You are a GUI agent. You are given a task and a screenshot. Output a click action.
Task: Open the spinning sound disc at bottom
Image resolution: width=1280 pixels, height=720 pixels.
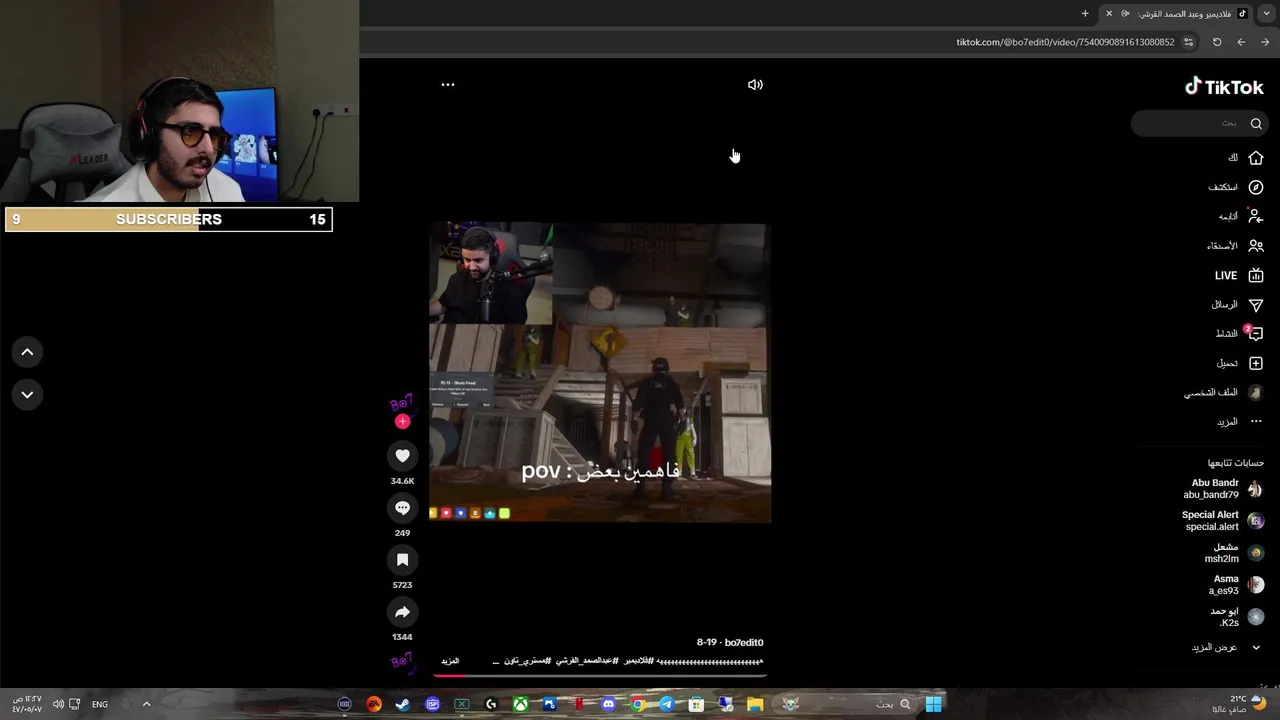pyautogui.click(x=401, y=661)
